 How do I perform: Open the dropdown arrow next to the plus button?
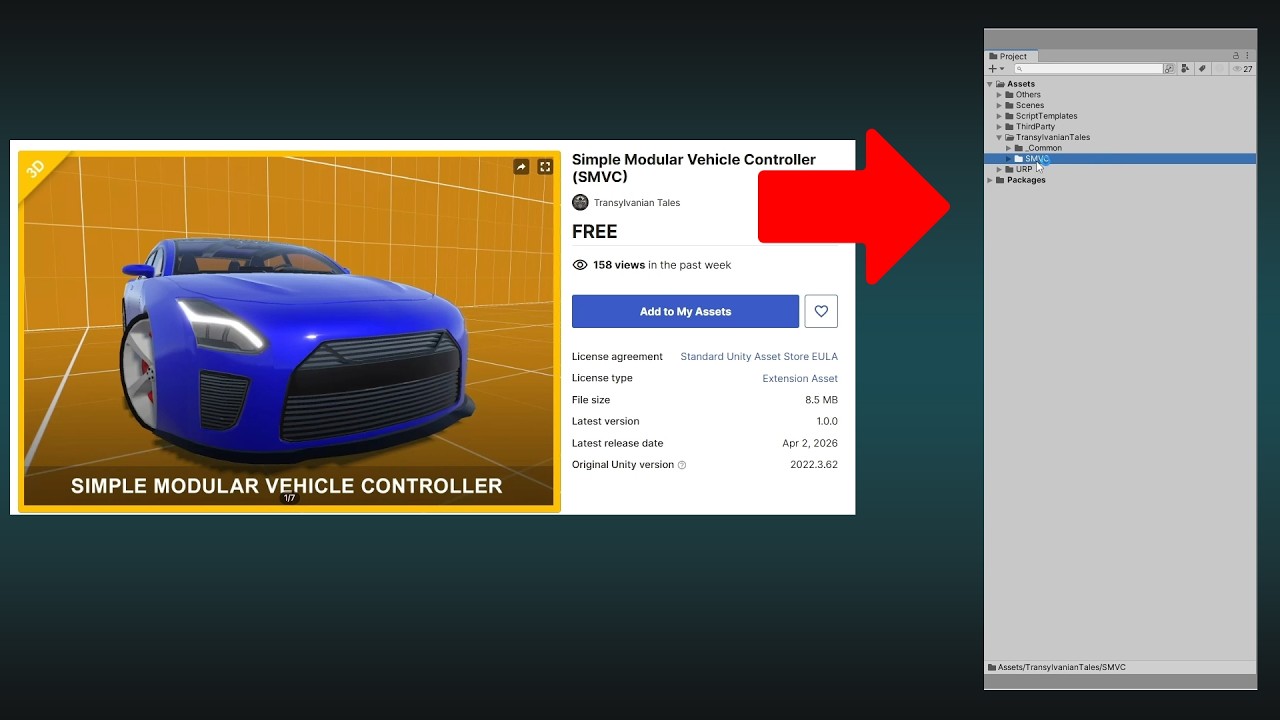click(x=1002, y=69)
